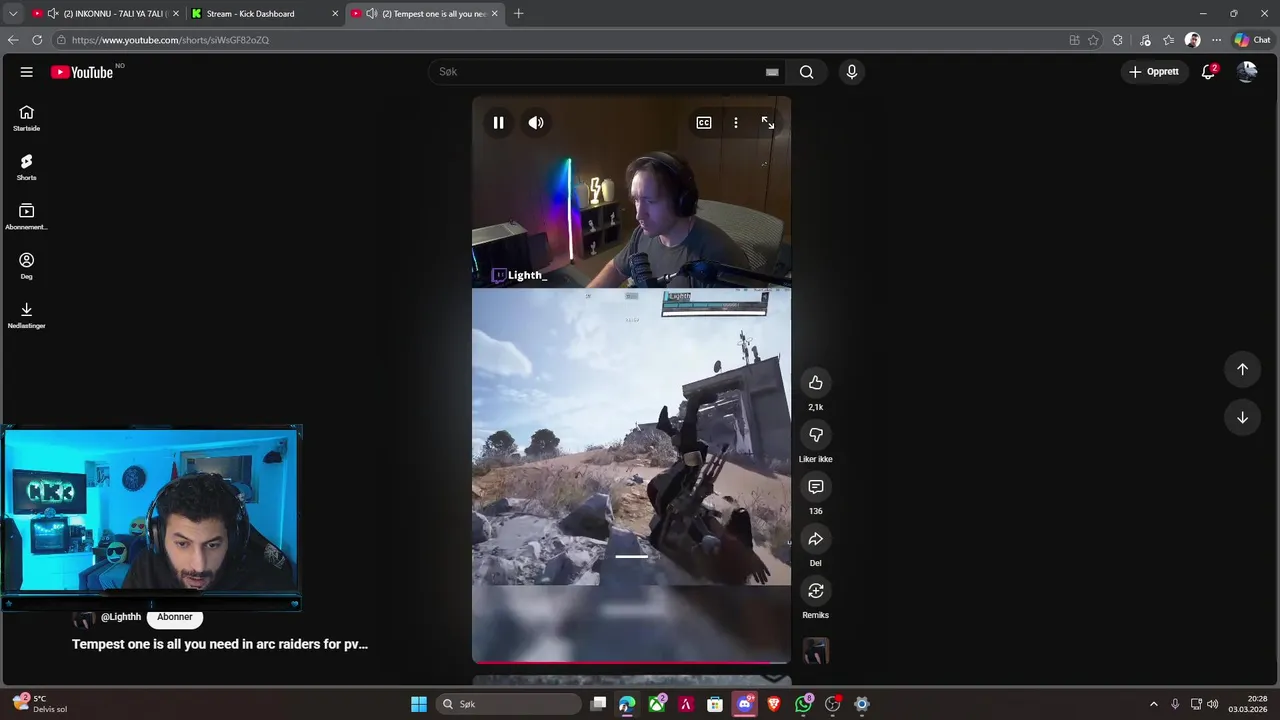Open Startside in the sidebar
This screenshot has width=1280, height=720.
27,118
